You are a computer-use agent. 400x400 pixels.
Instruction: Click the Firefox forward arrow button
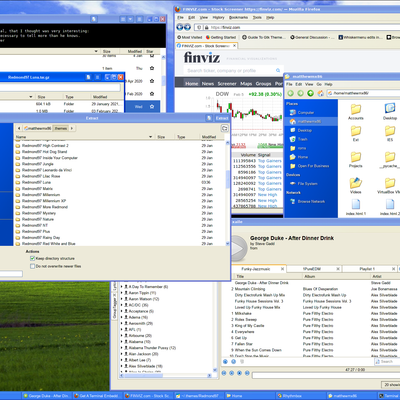pyautogui.click(x=187, y=27)
